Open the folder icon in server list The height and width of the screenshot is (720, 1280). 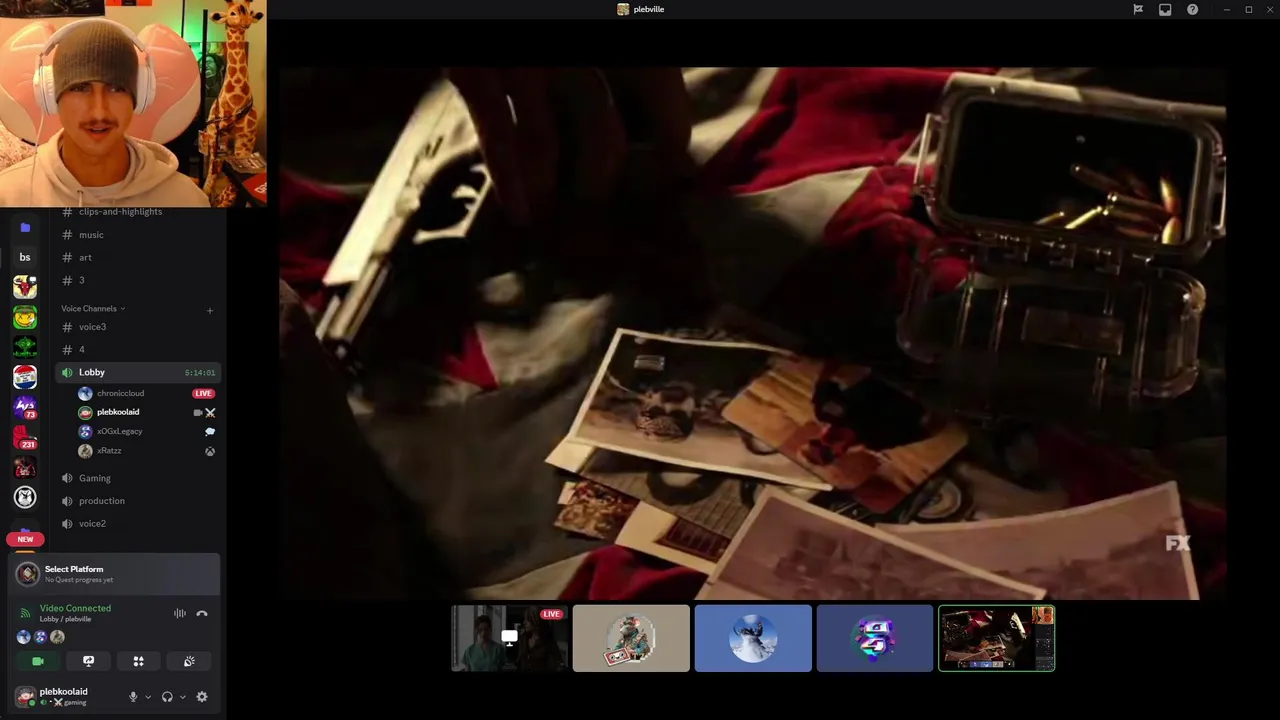coord(25,228)
